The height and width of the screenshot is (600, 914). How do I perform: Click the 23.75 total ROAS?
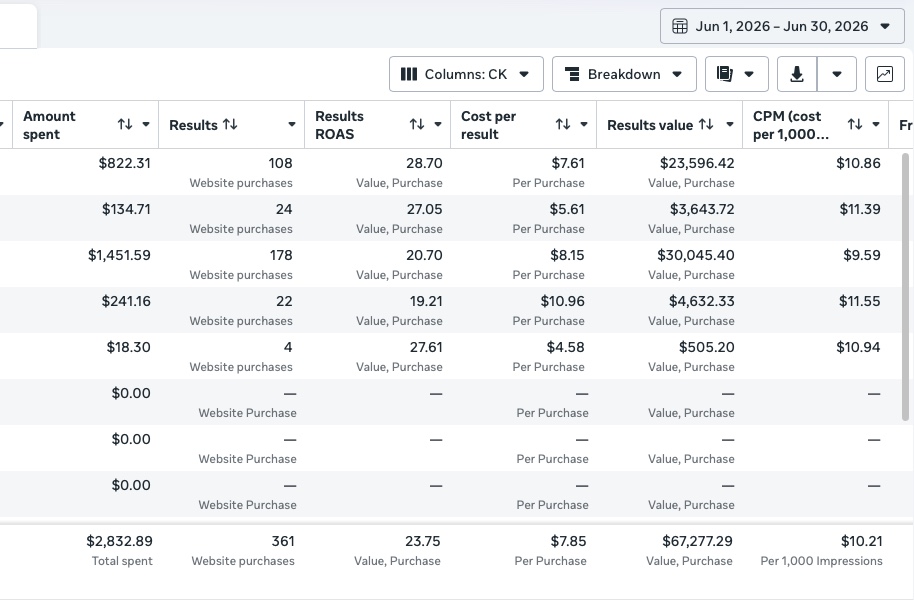click(423, 541)
